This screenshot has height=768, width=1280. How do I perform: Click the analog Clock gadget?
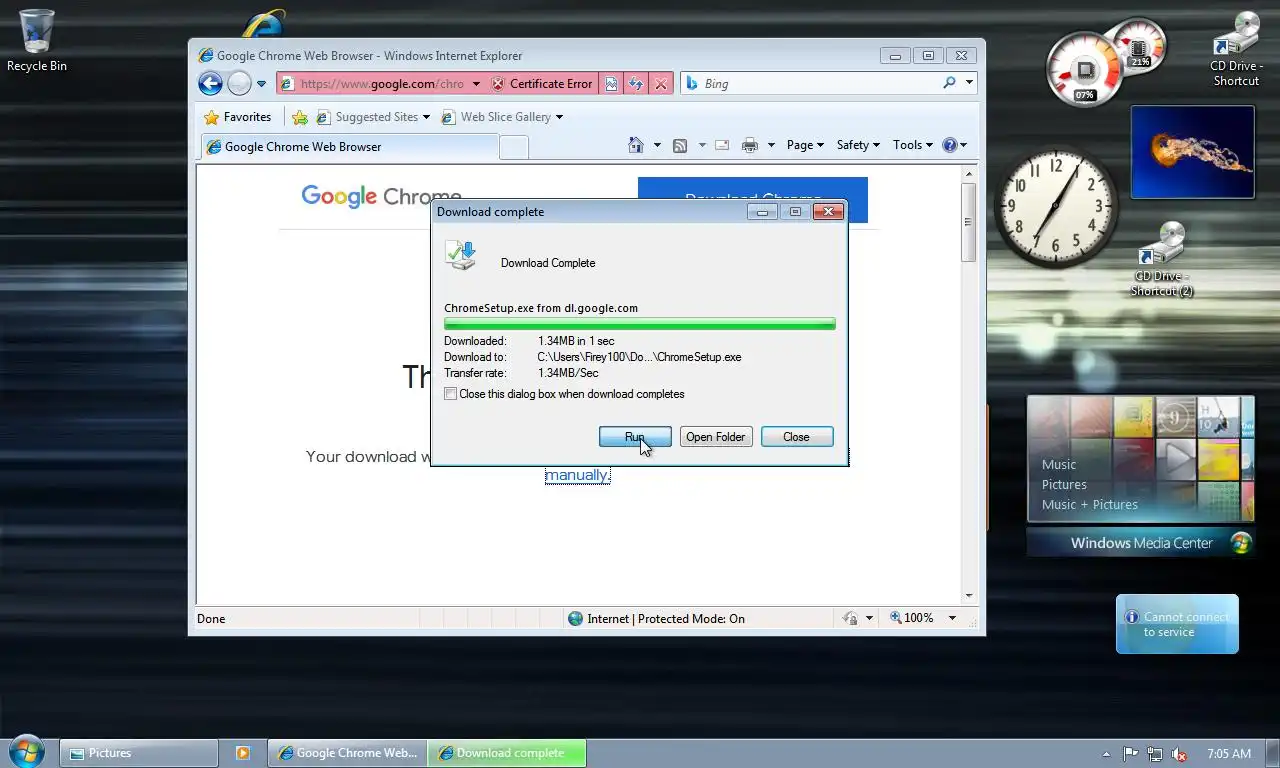coord(1056,207)
